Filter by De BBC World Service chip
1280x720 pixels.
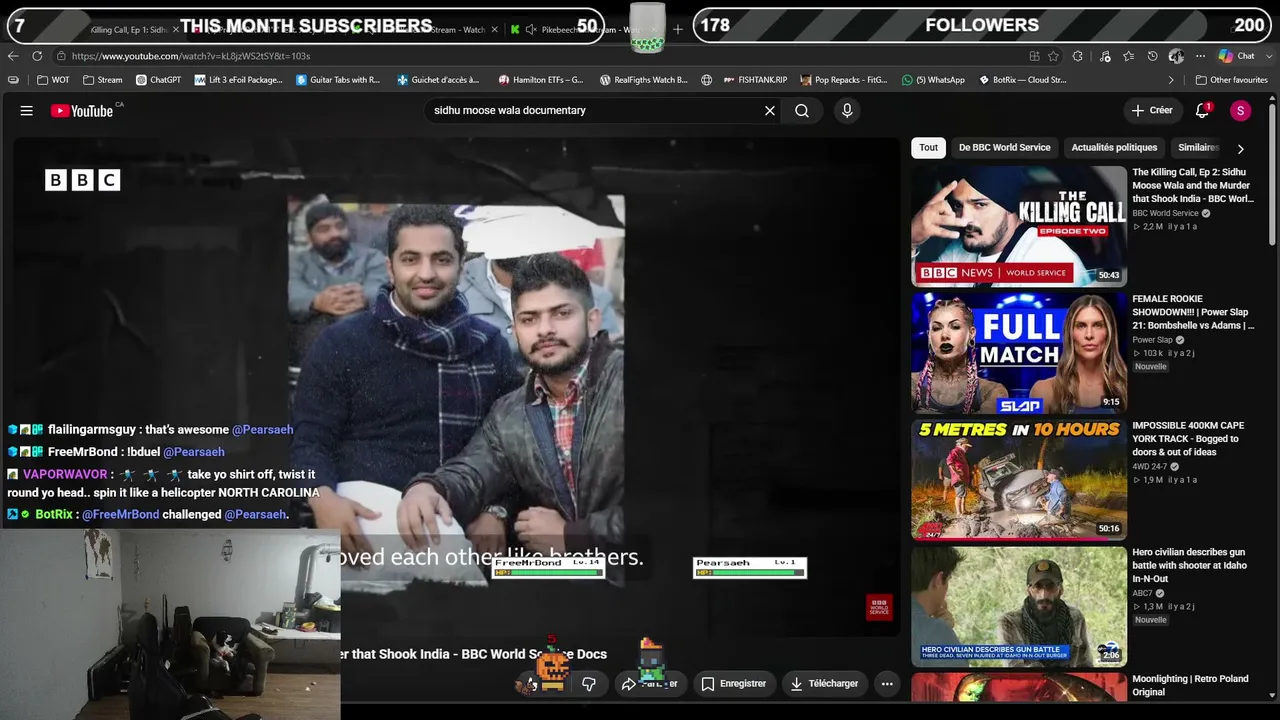[1005, 148]
